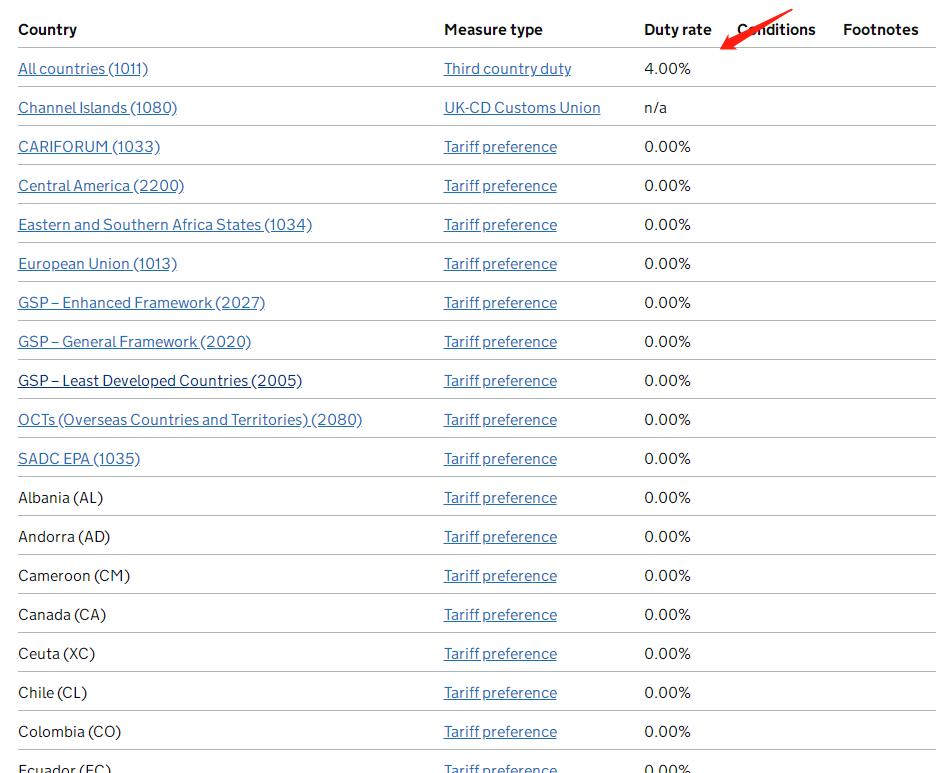Click the UK-CD Customs Union link
Image resolution: width=951 pixels, height=773 pixels.
(522, 107)
